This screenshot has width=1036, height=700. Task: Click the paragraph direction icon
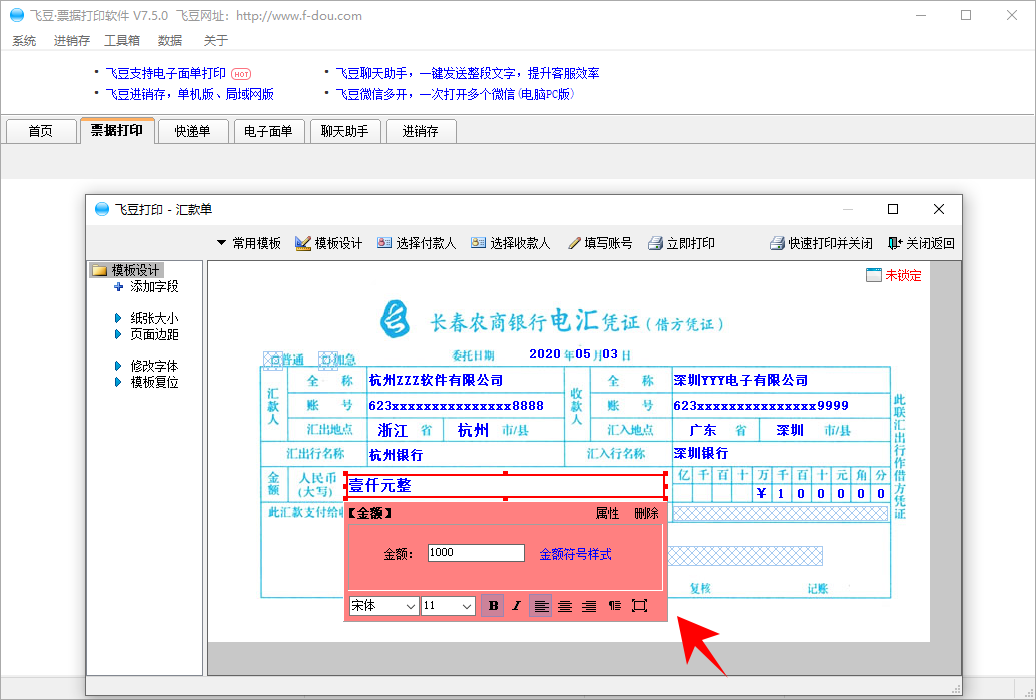pyautogui.click(x=614, y=605)
